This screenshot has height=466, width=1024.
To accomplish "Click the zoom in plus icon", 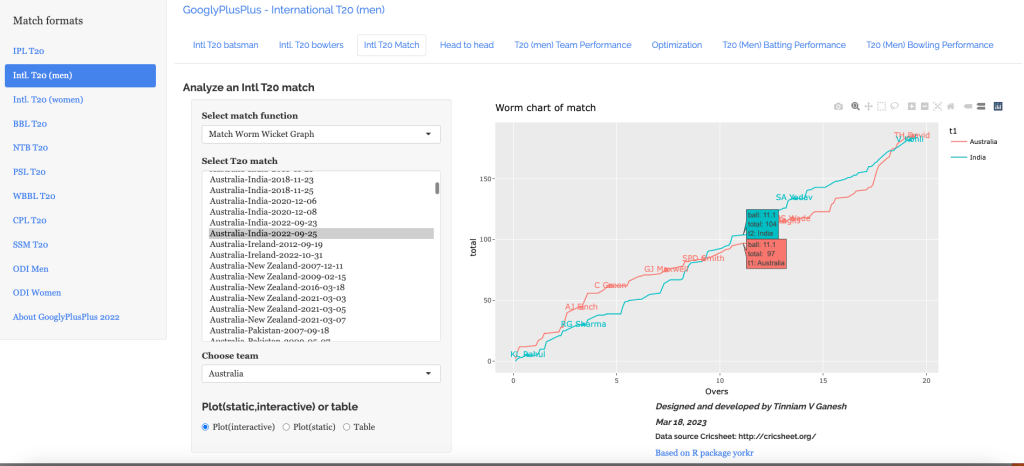I will (911, 106).
